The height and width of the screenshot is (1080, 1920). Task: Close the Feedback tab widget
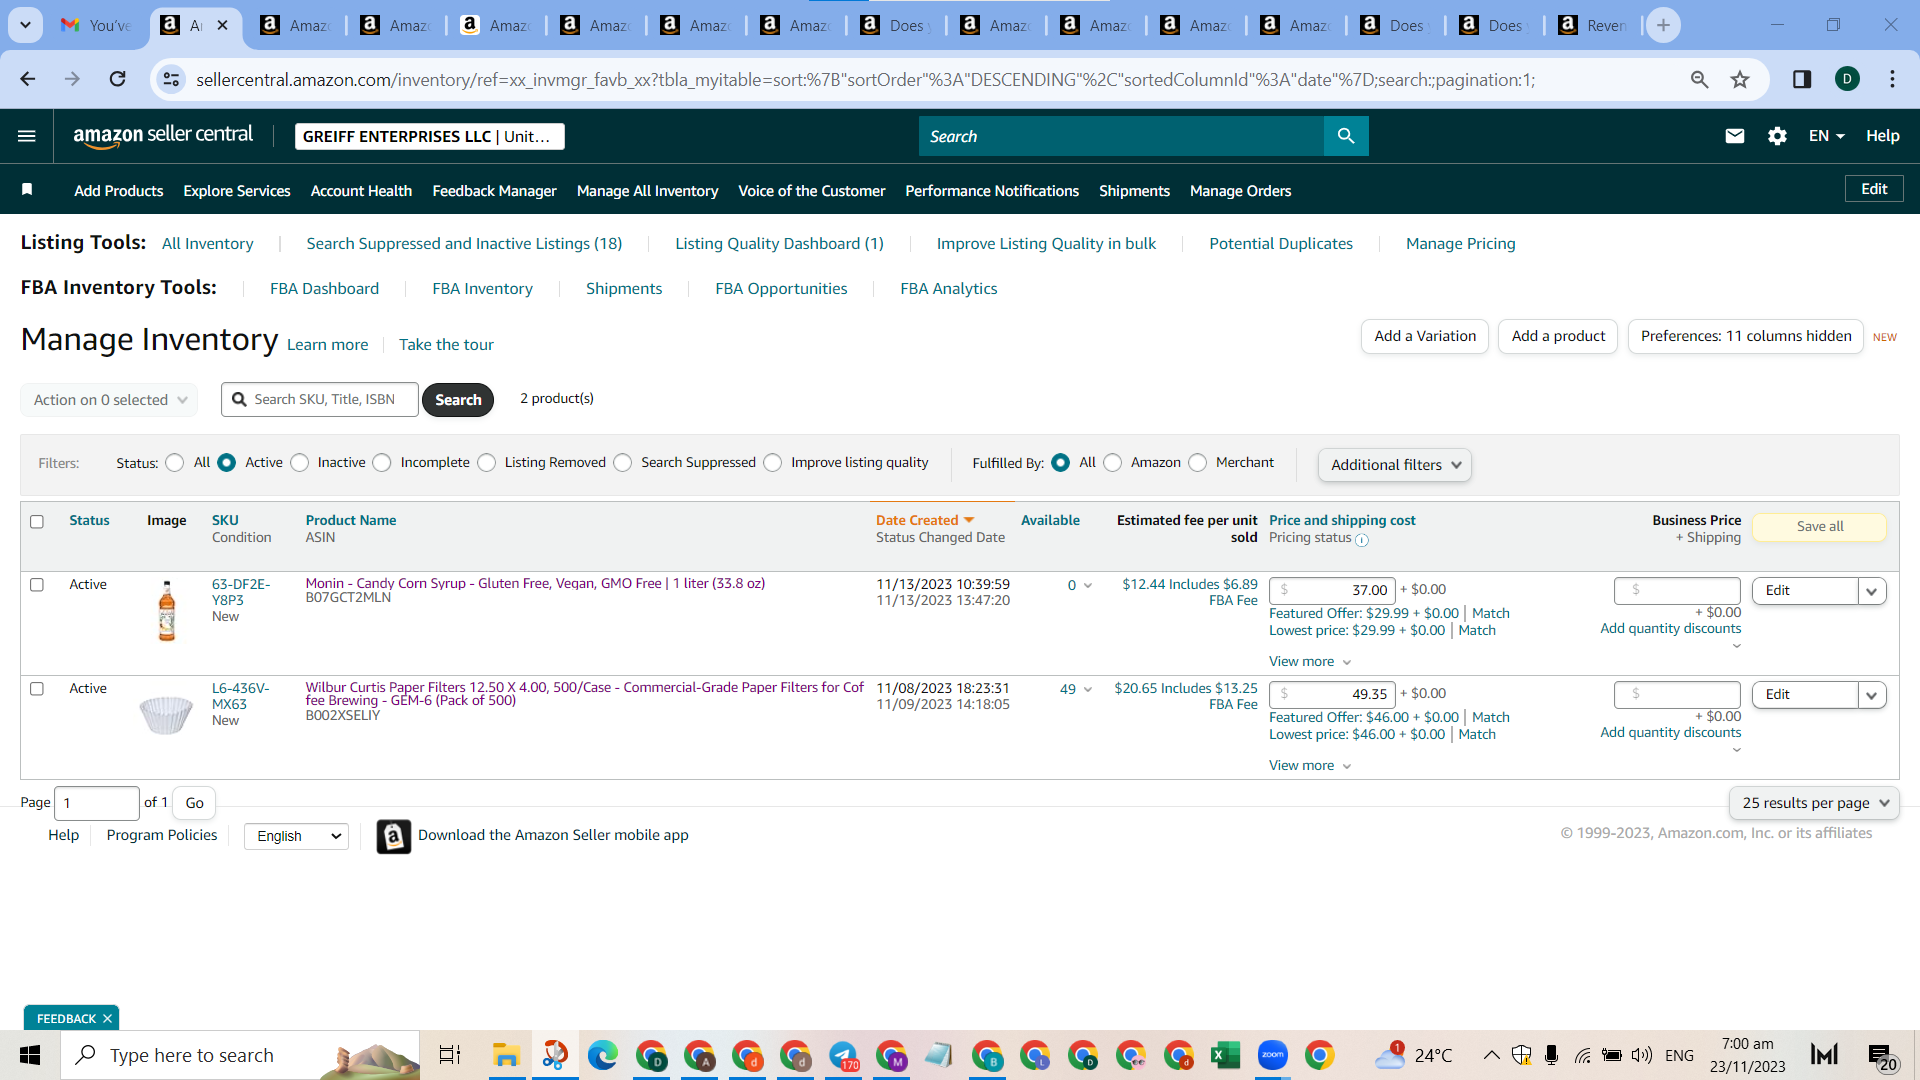pos(107,1018)
